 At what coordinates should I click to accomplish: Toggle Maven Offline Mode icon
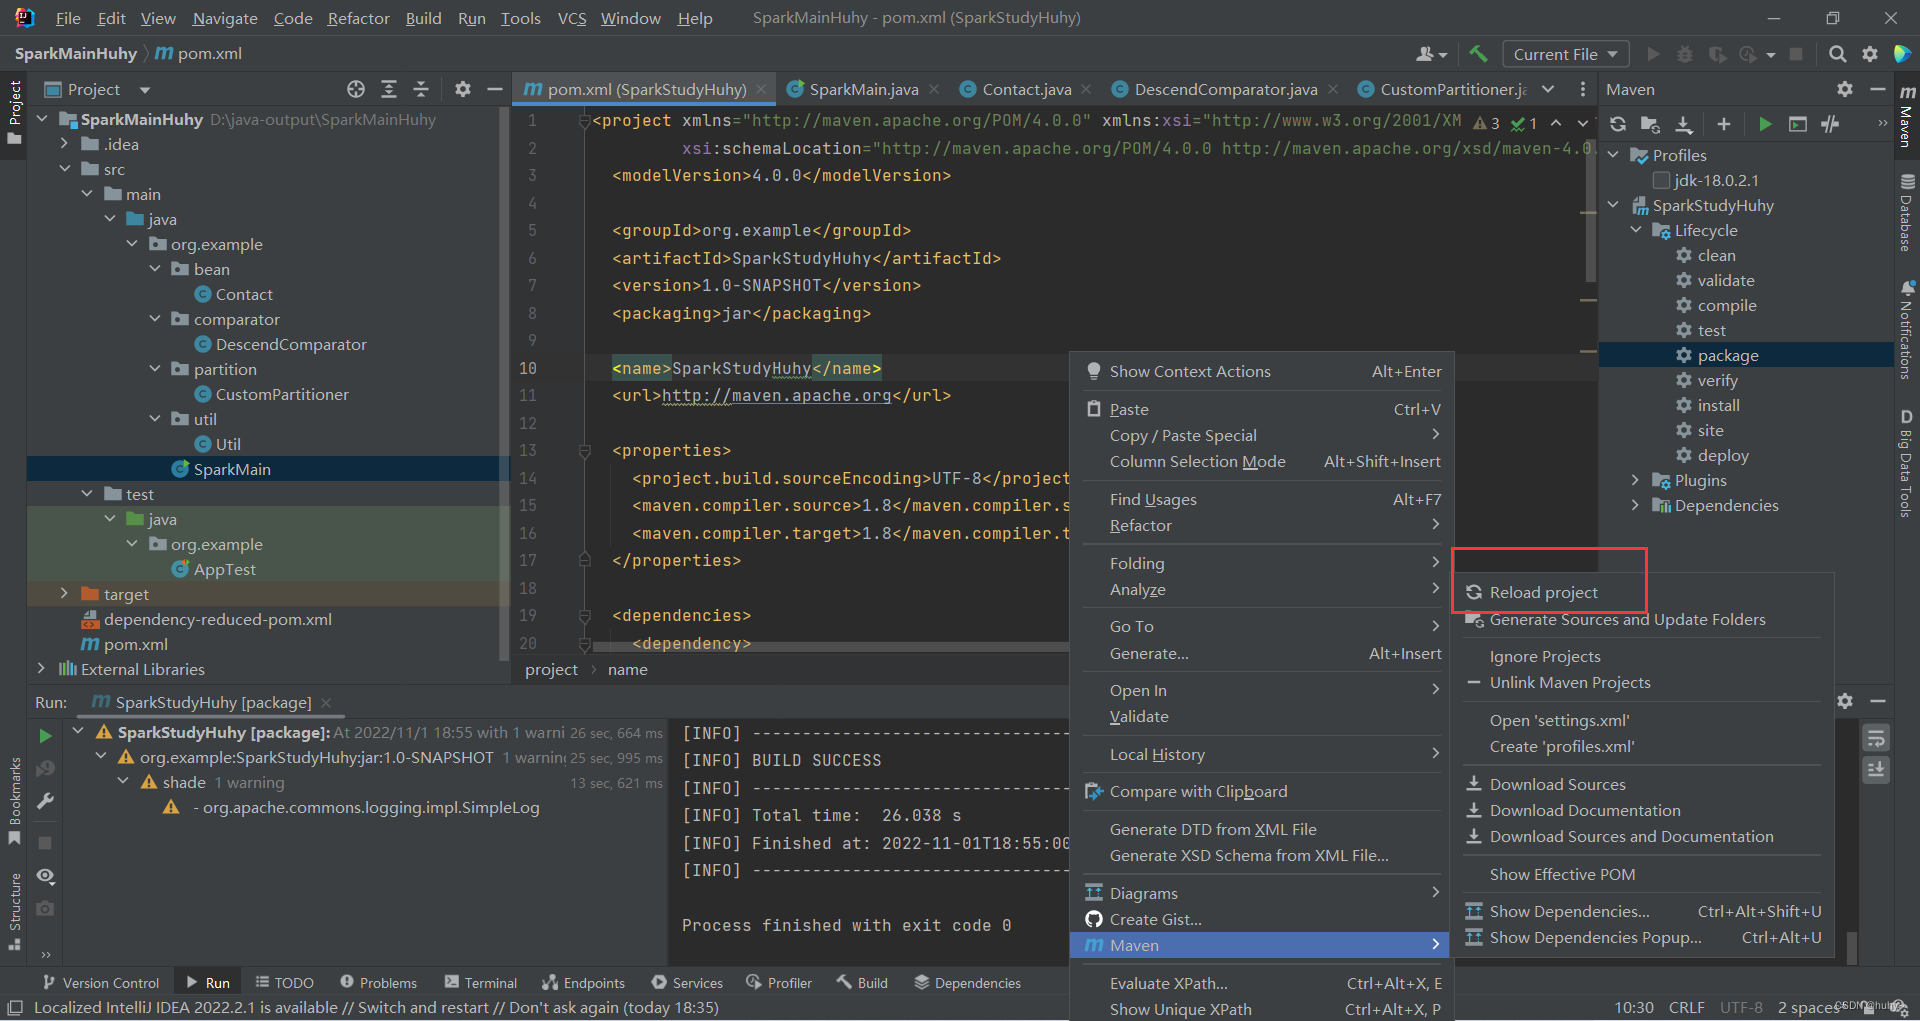tap(1831, 124)
